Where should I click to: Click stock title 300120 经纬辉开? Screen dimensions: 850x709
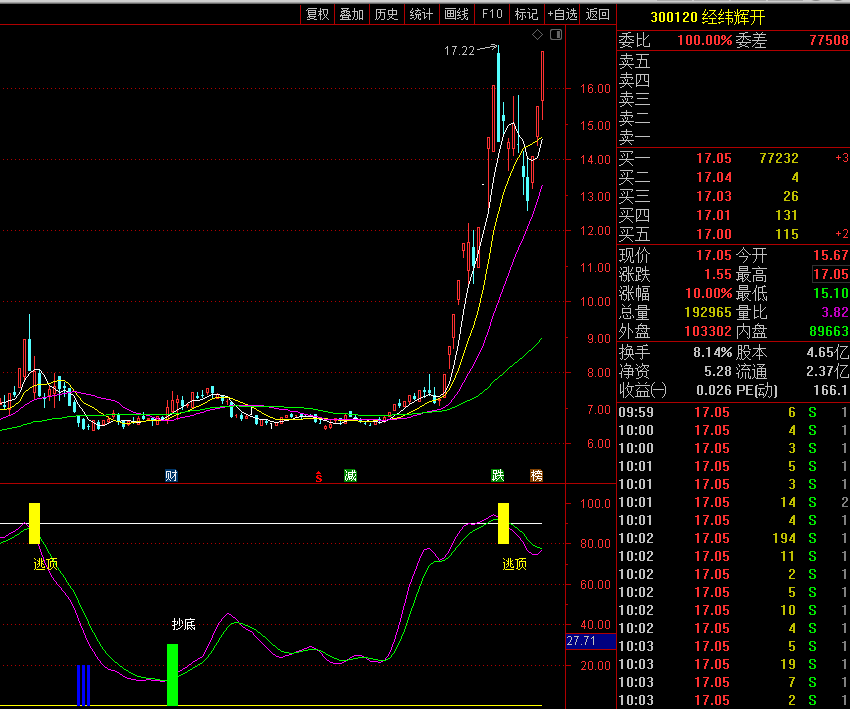pyautogui.click(x=707, y=17)
